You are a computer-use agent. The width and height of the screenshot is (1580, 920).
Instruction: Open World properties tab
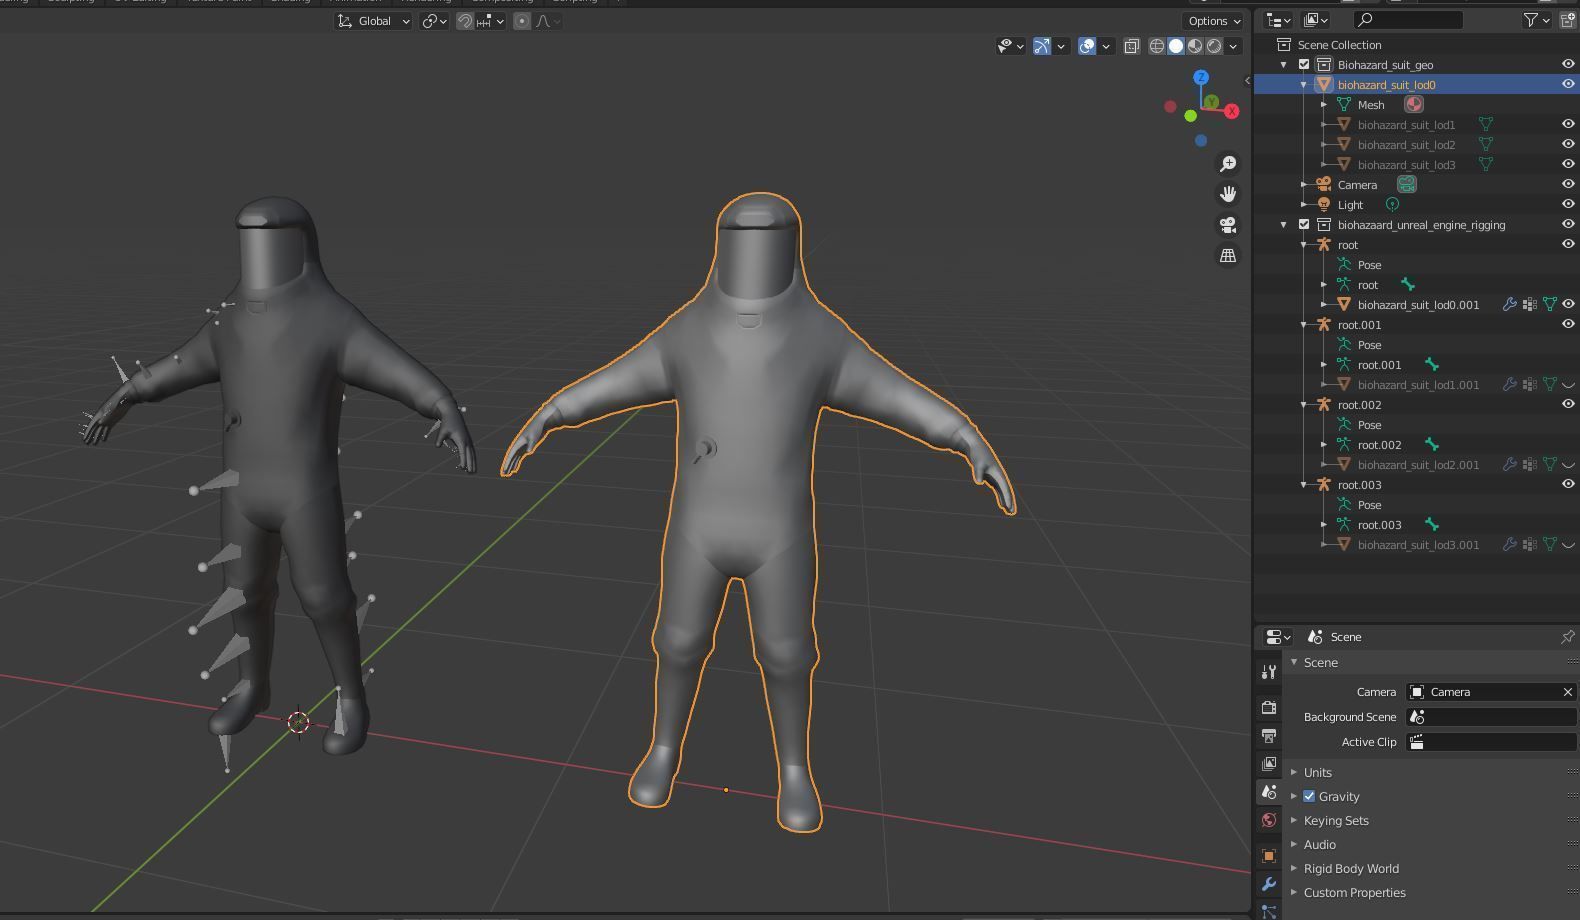pyautogui.click(x=1269, y=820)
